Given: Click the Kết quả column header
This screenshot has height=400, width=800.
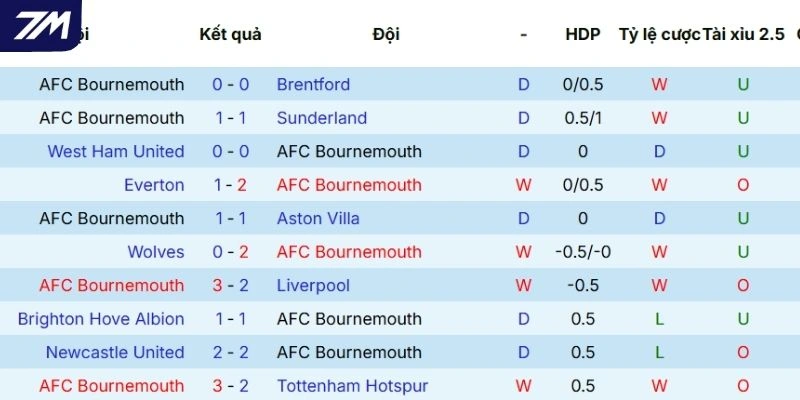Looking at the screenshot, I should [x=230, y=34].
